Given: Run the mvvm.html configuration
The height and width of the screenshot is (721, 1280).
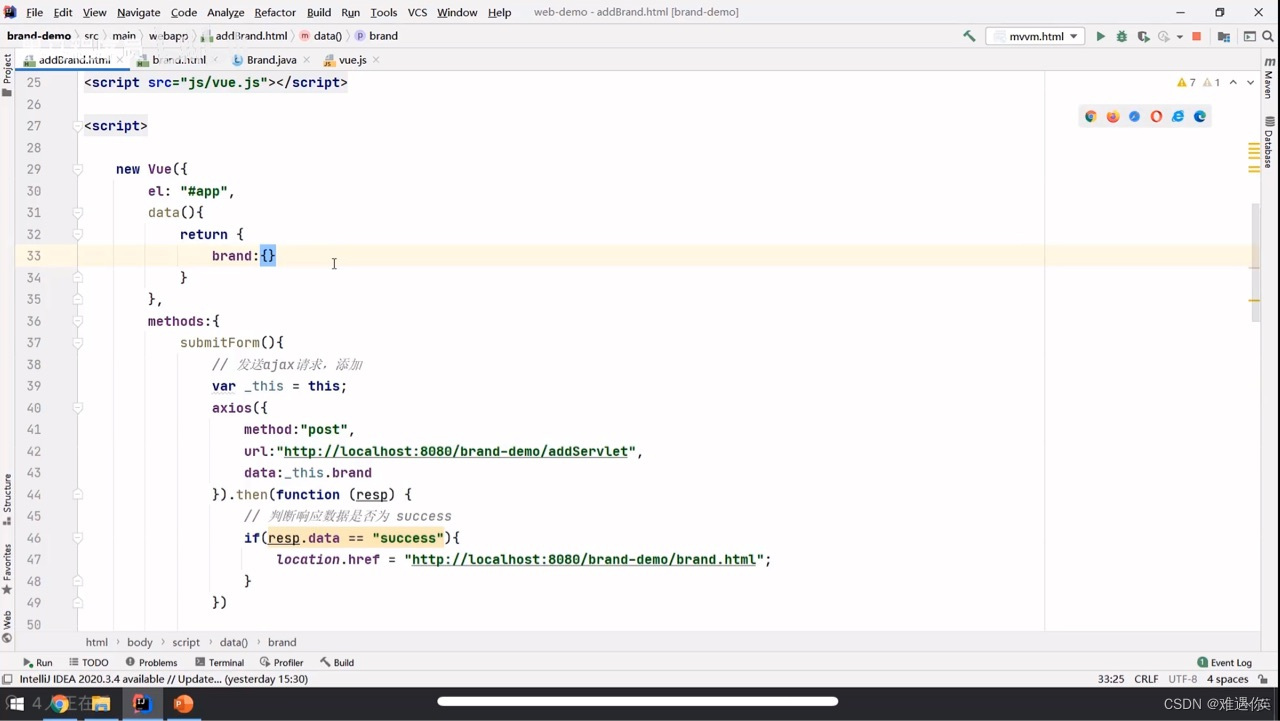Looking at the screenshot, I should click(x=1100, y=36).
